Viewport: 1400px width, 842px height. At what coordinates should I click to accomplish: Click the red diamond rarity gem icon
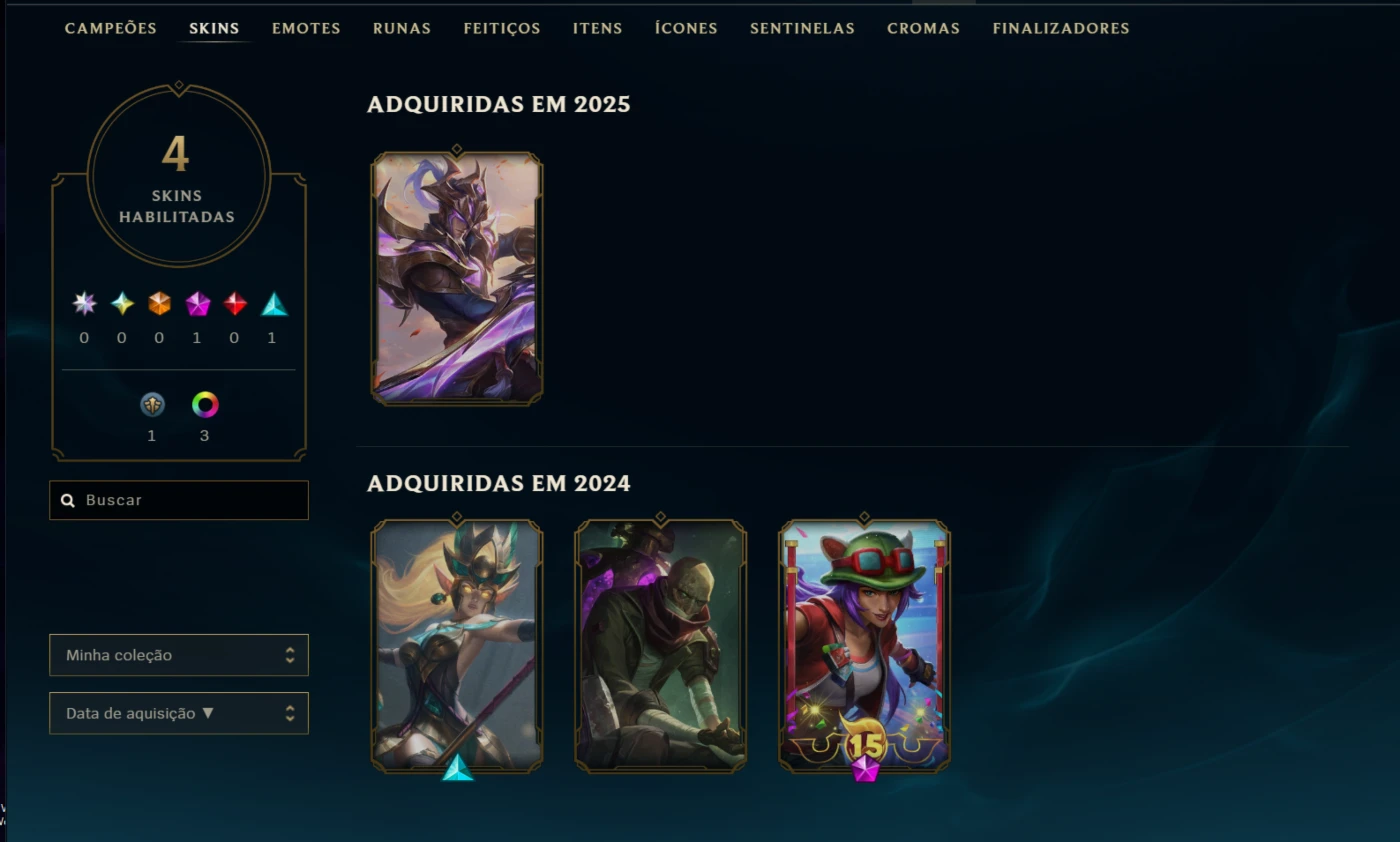point(235,304)
